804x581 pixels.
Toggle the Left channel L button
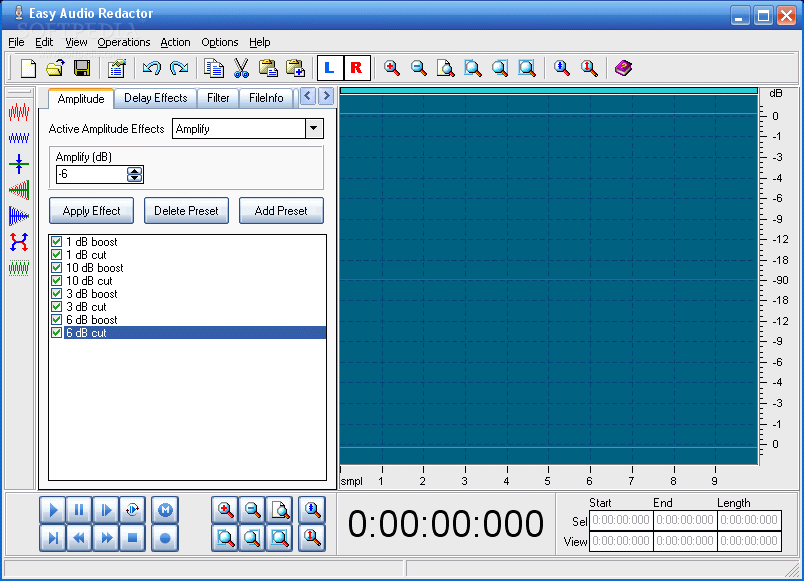coord(330,68)
